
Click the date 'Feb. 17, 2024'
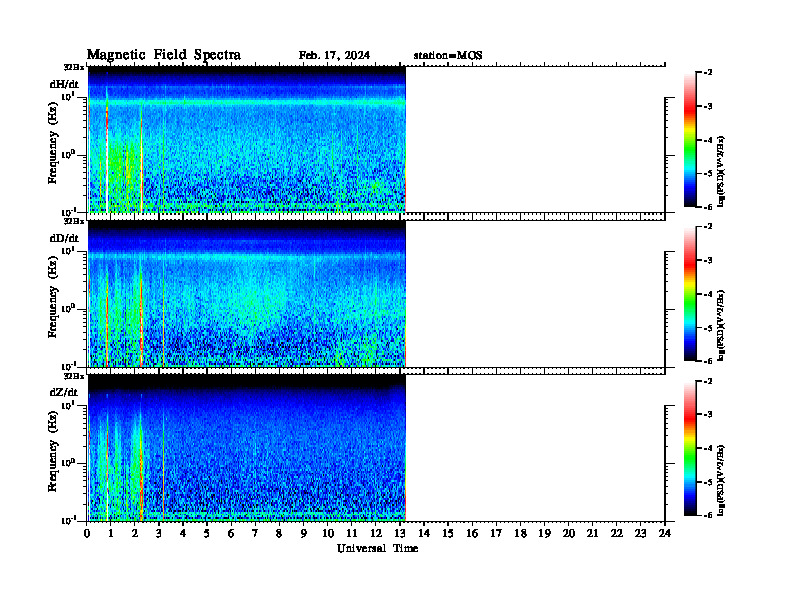coord(334,55)
